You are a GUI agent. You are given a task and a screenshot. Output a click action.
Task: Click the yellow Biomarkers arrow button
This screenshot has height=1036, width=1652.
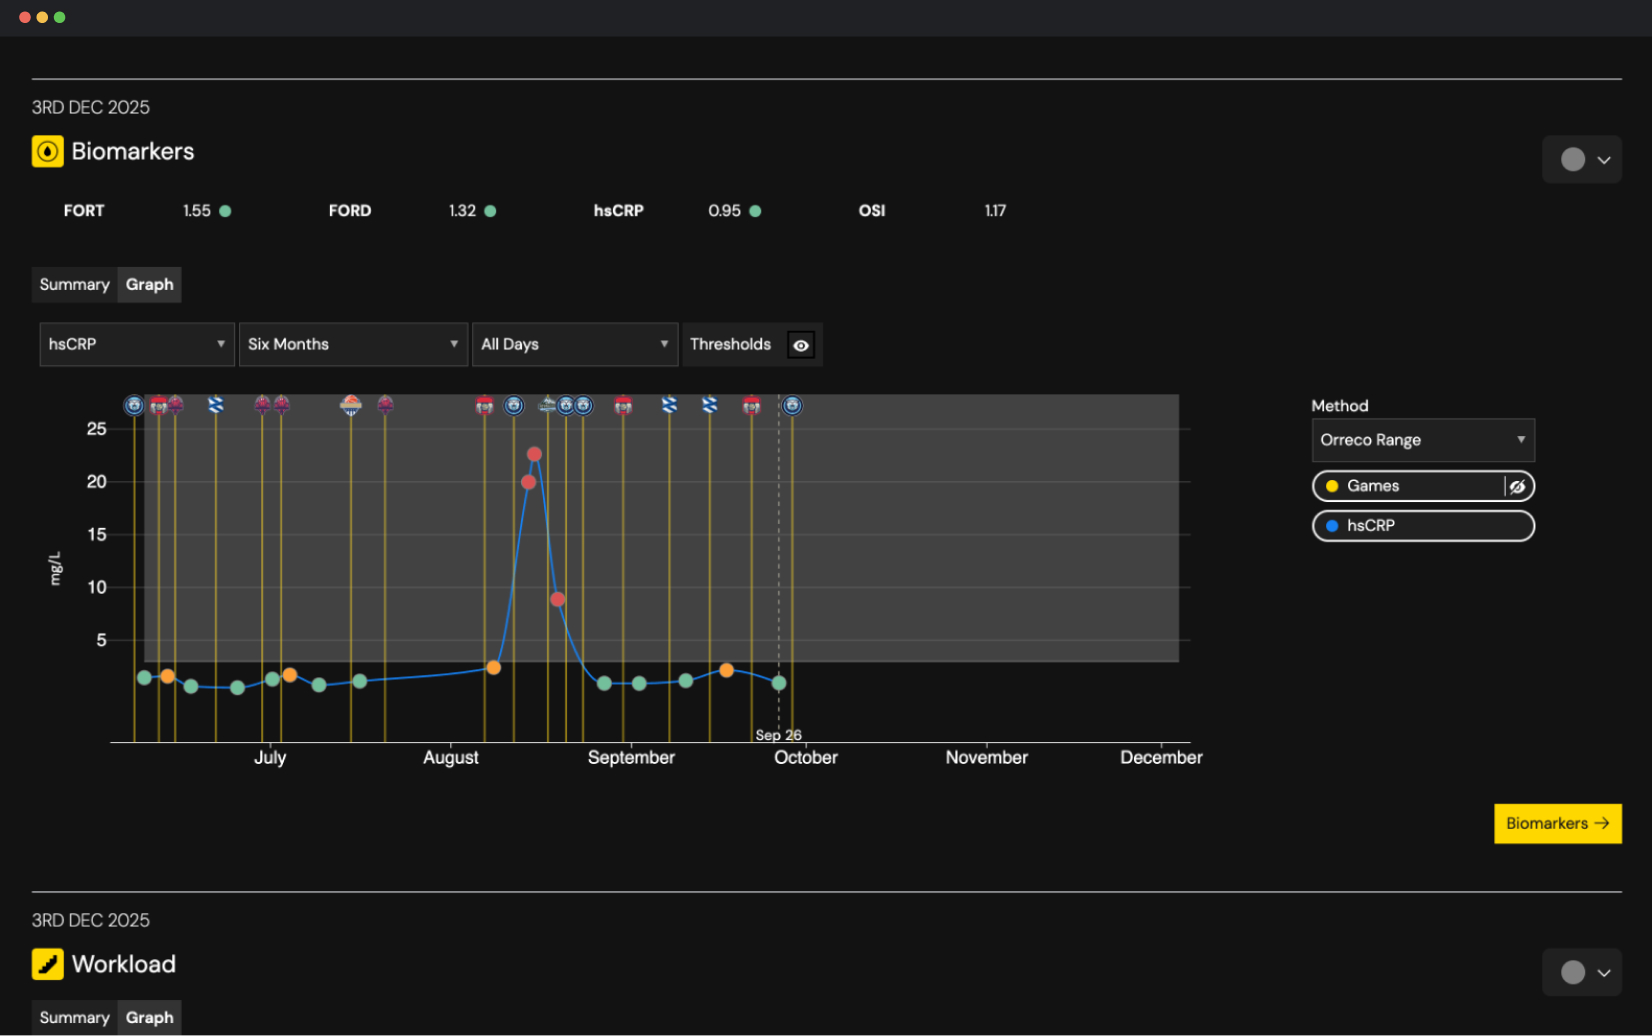(1557, 823)
